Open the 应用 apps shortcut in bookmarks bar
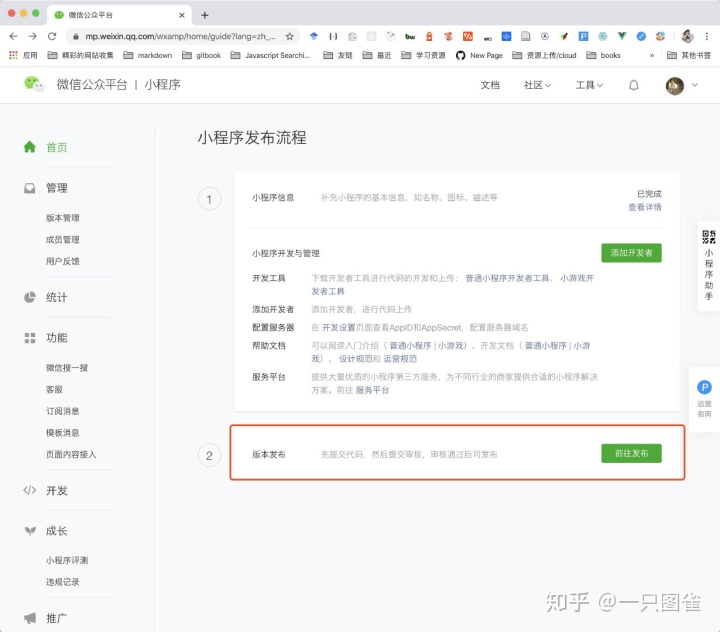Screen dimensions: 720x632 [23, 55]
